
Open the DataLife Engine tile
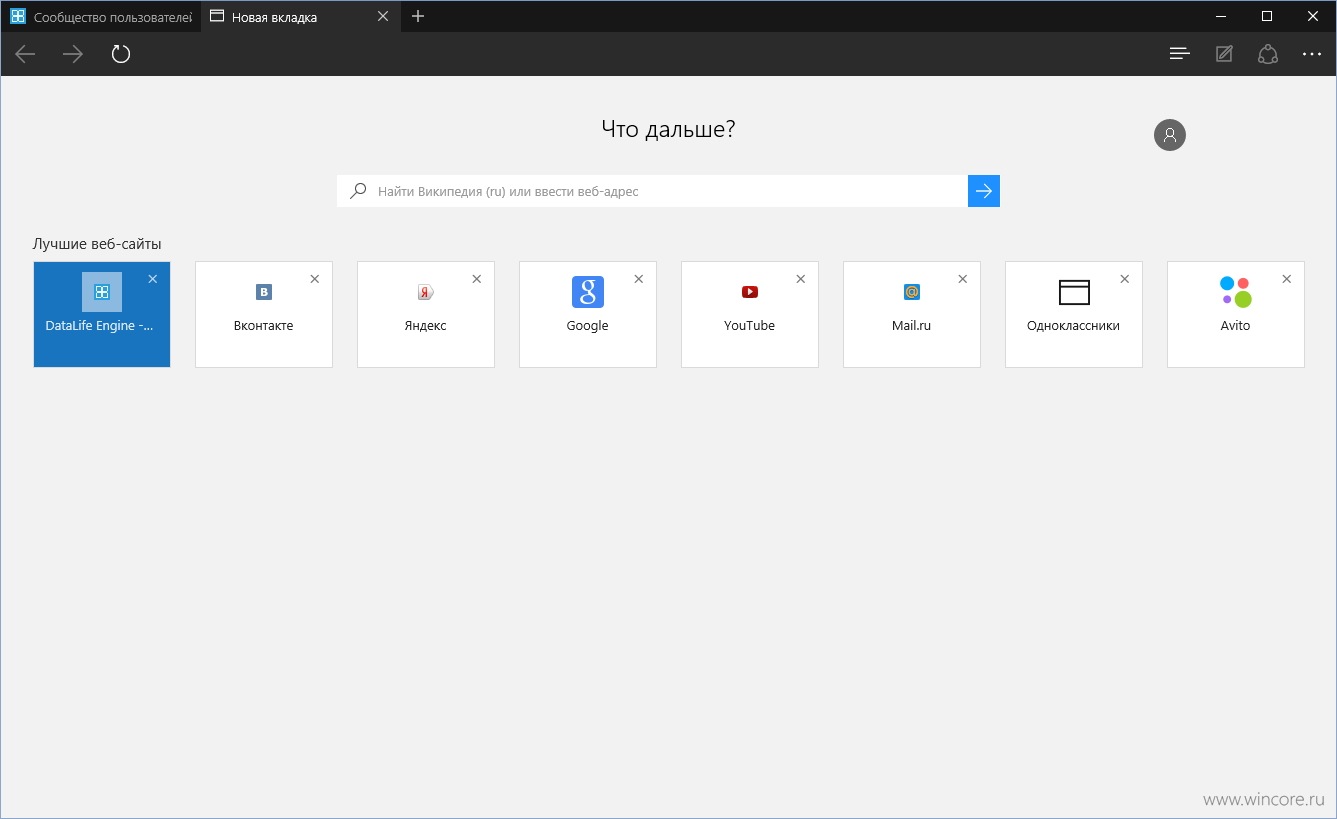(x=102, y=314)
